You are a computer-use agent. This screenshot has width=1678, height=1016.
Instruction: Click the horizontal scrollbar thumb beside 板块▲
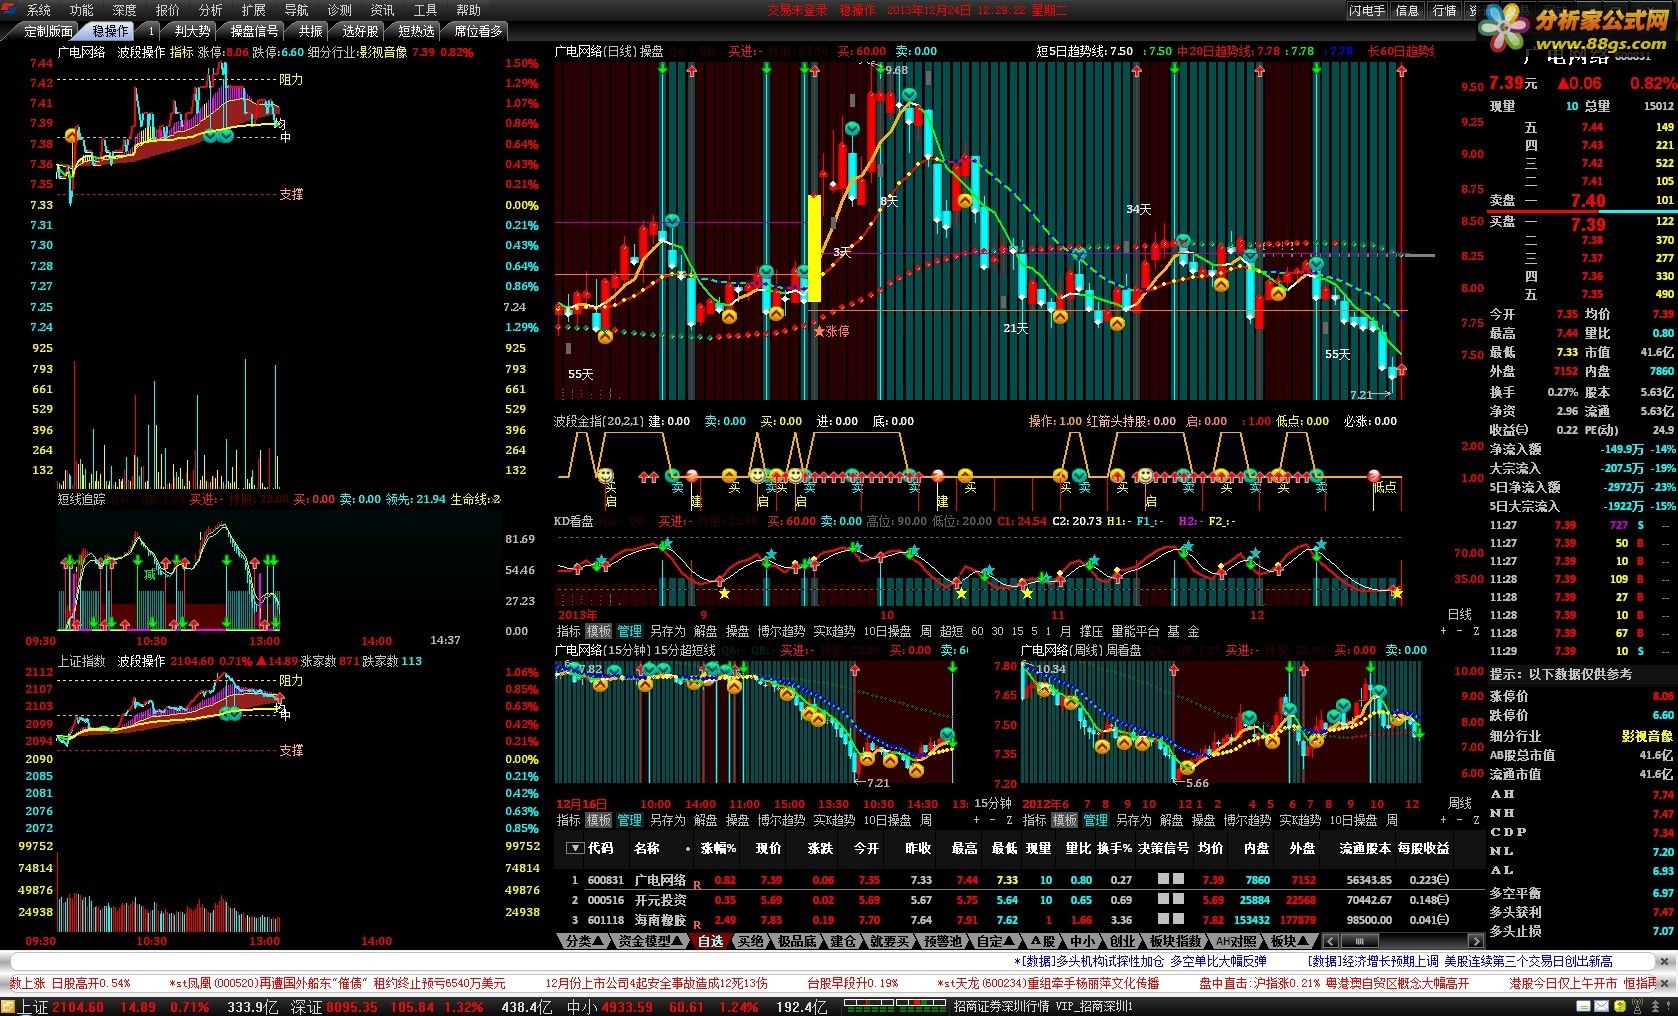pos(1359,941)
